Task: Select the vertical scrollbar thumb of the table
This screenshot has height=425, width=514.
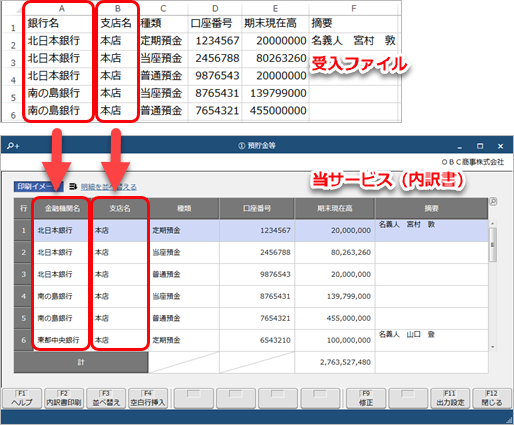Action: [493, 245]
